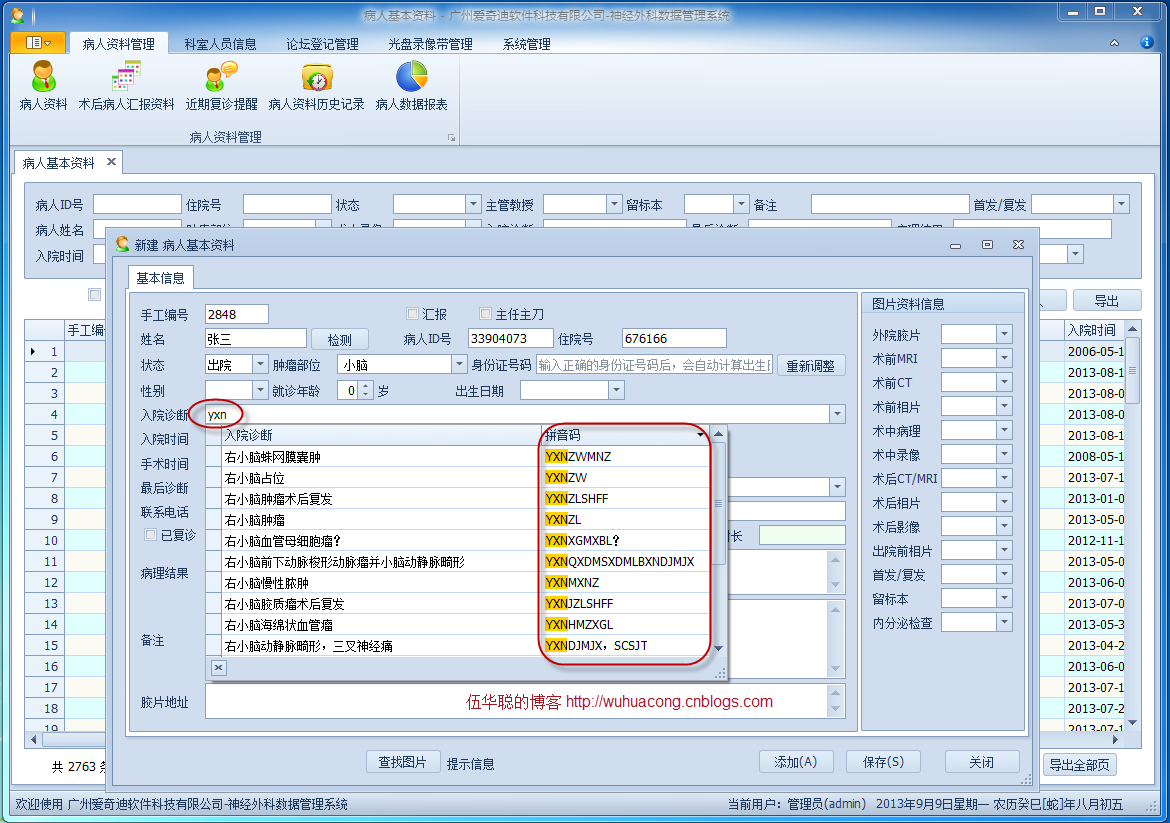Open 术后病人汇报资料 calendar icon
This screenshot has height=823, width=1170.
[x=126, y=77]
